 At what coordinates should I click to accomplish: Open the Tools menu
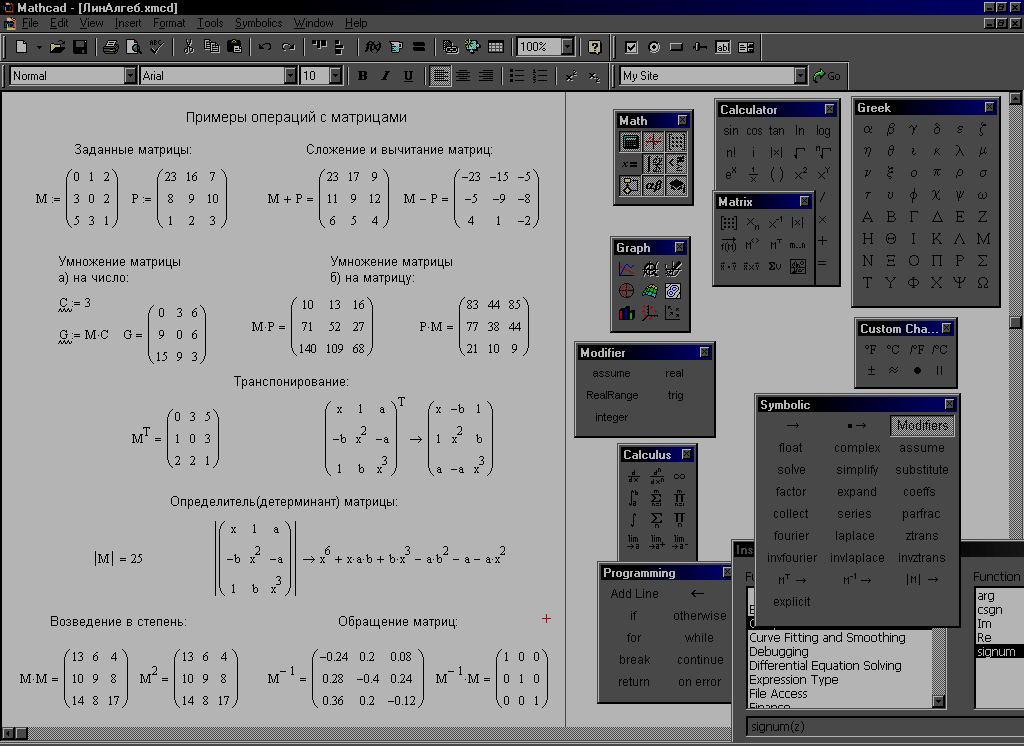210,23
